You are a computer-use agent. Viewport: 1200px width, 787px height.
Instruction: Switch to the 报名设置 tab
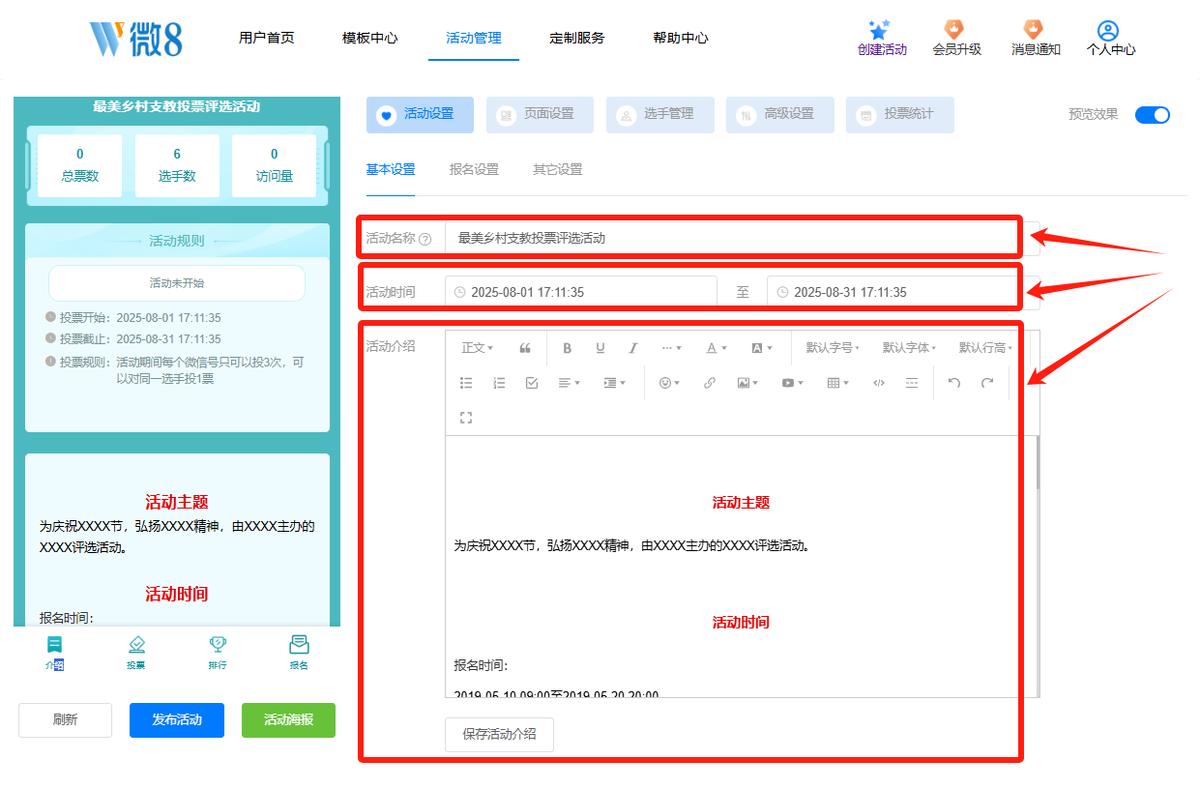[x=474, y=170]
